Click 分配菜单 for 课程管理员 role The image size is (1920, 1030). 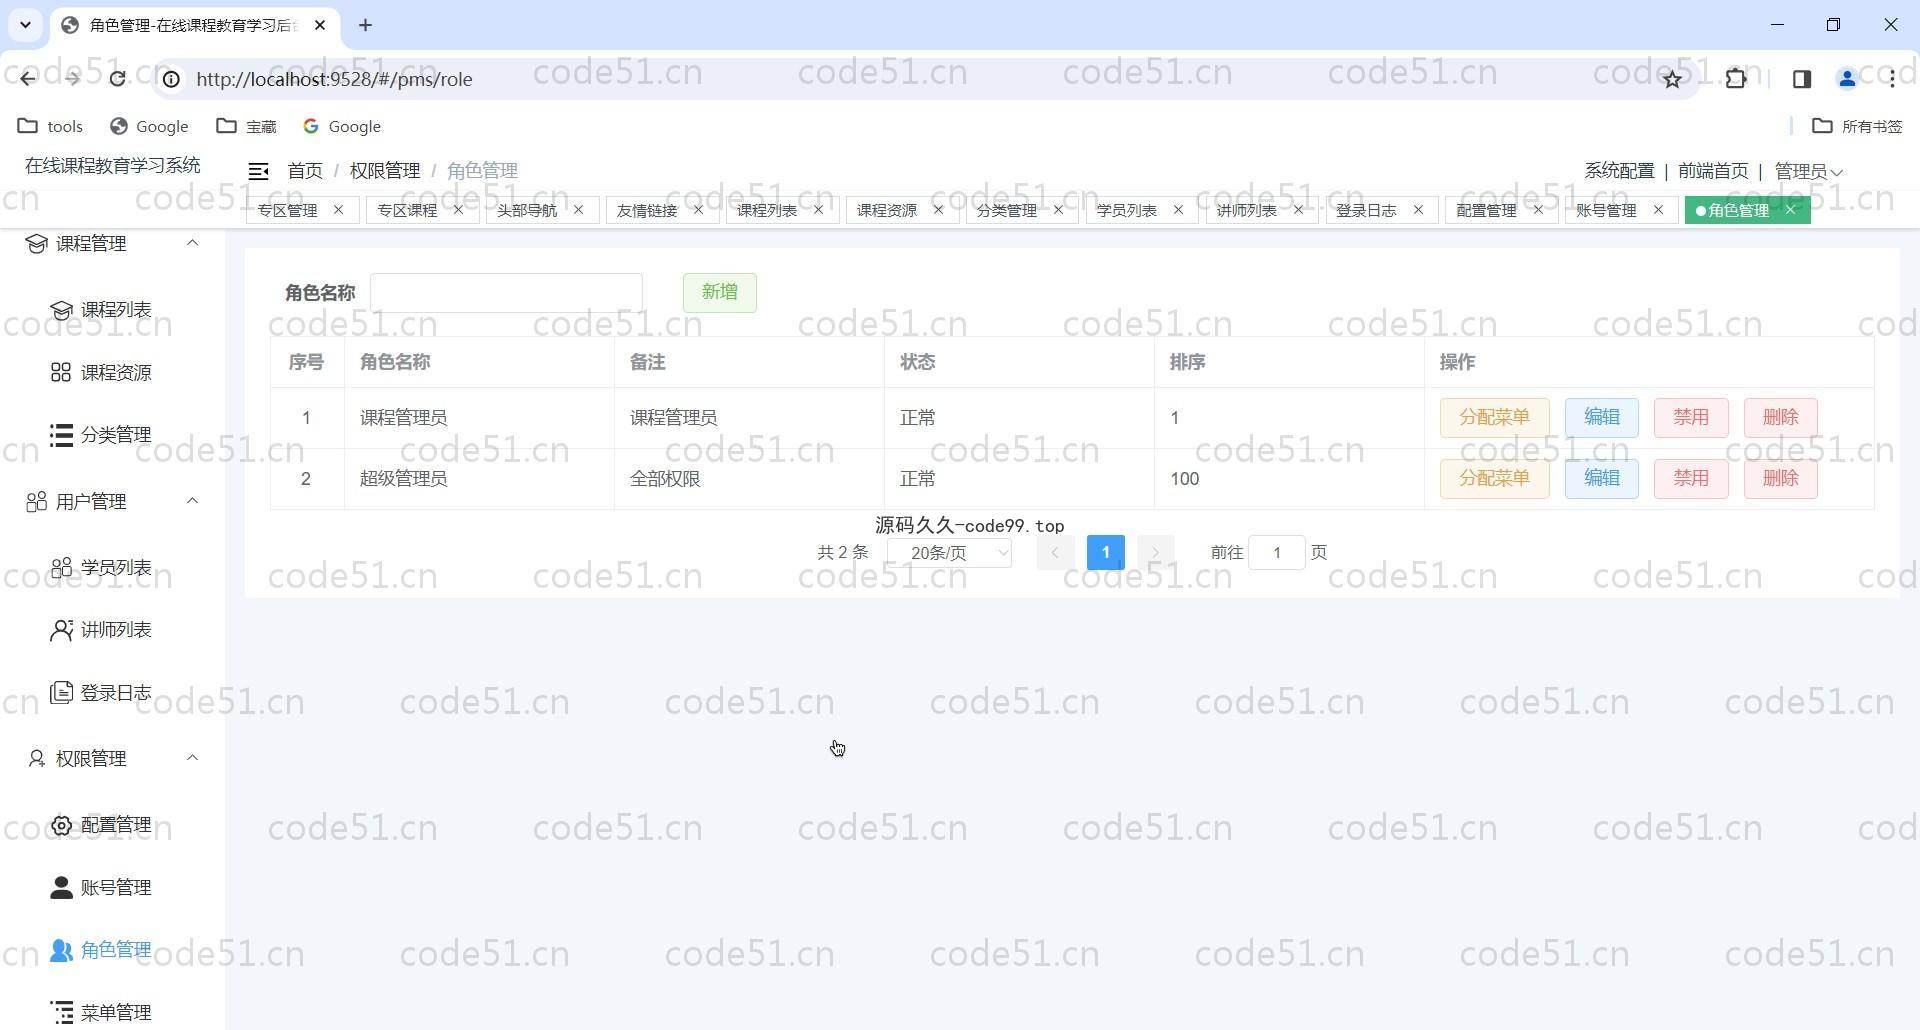(x=1494, y=418)
